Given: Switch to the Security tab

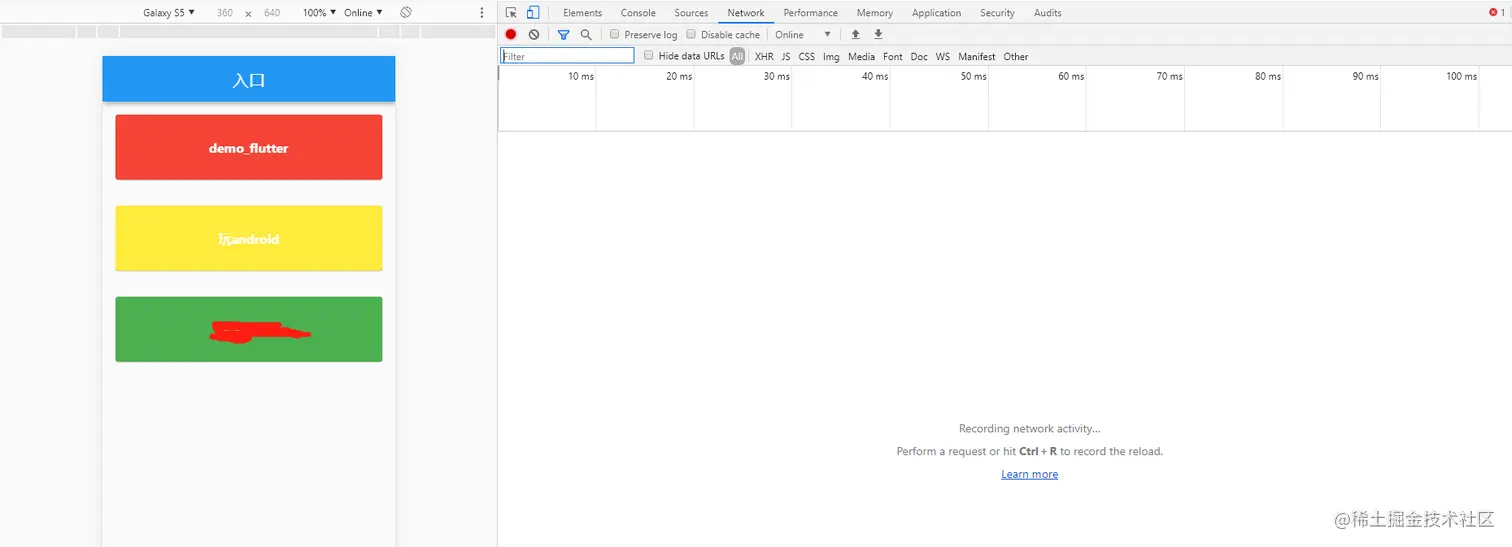Looking at the screenshot, I should (997, 13).
